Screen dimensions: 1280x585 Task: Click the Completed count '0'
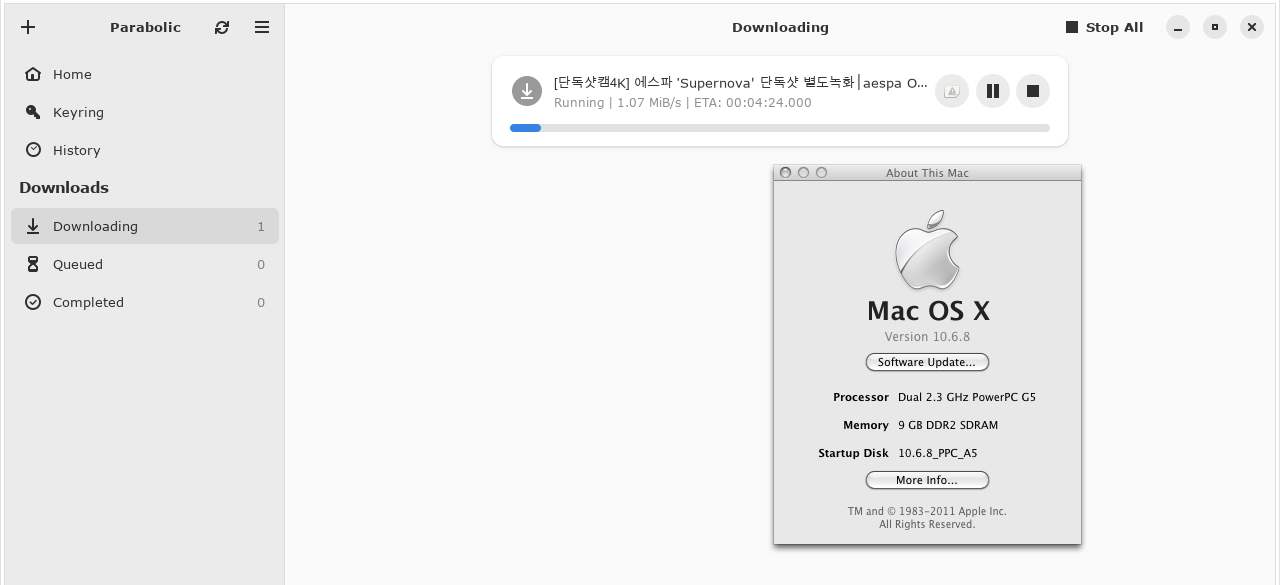pos(261,302)
